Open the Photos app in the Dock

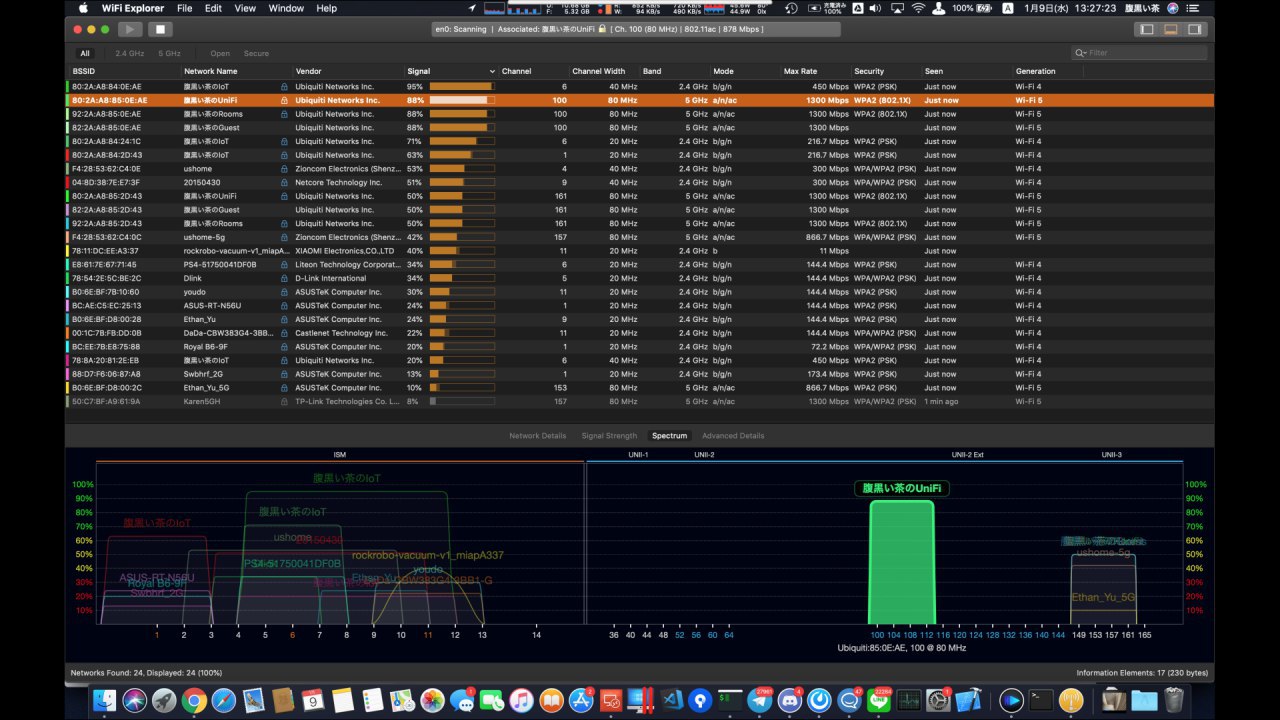coord(432,700)
